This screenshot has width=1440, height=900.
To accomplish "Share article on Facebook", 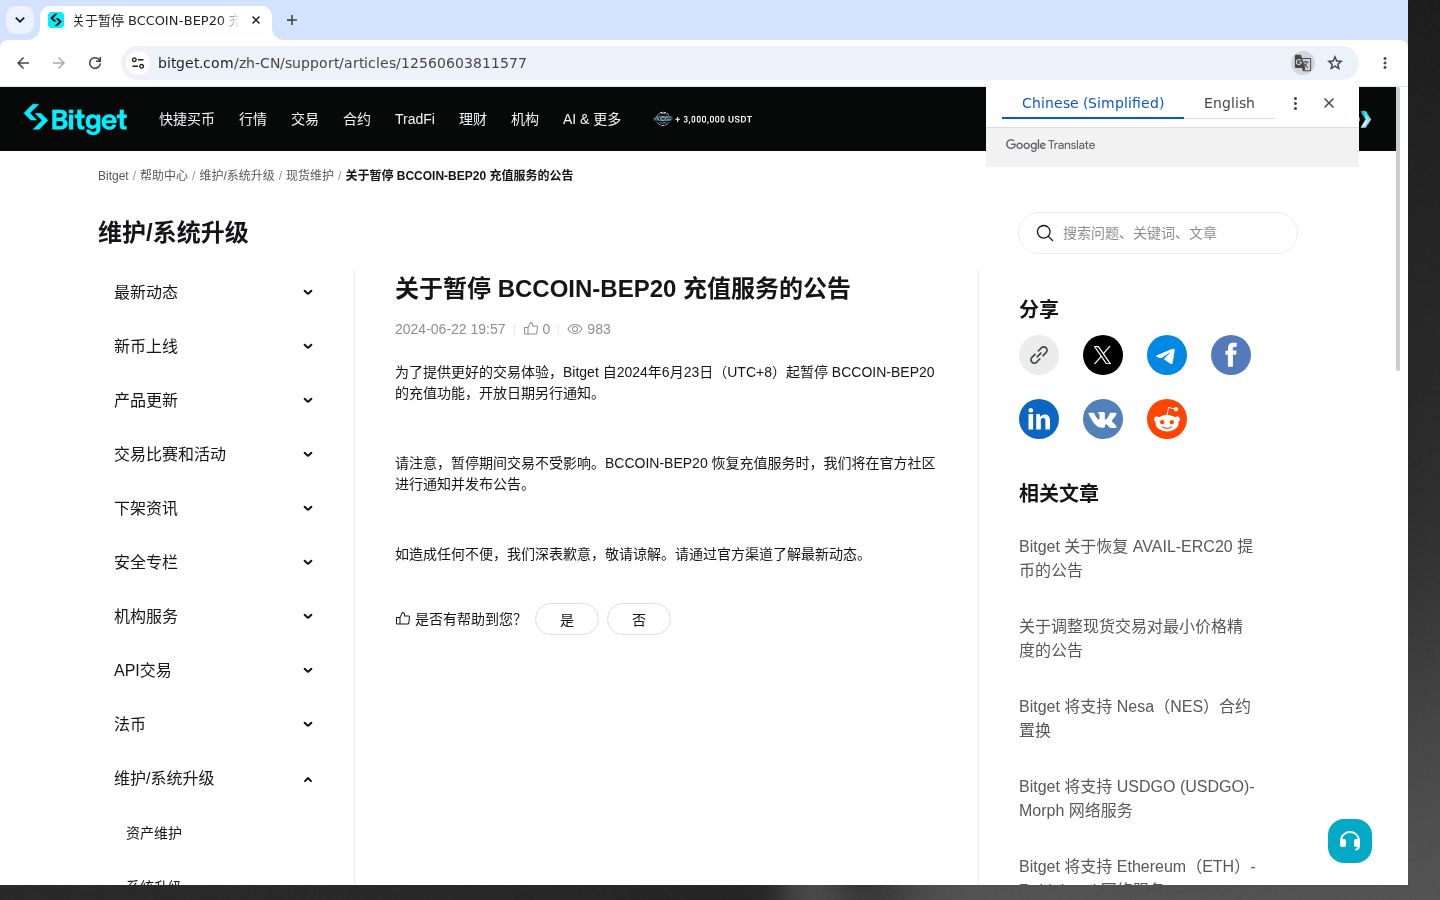I will coord(1231,355).
